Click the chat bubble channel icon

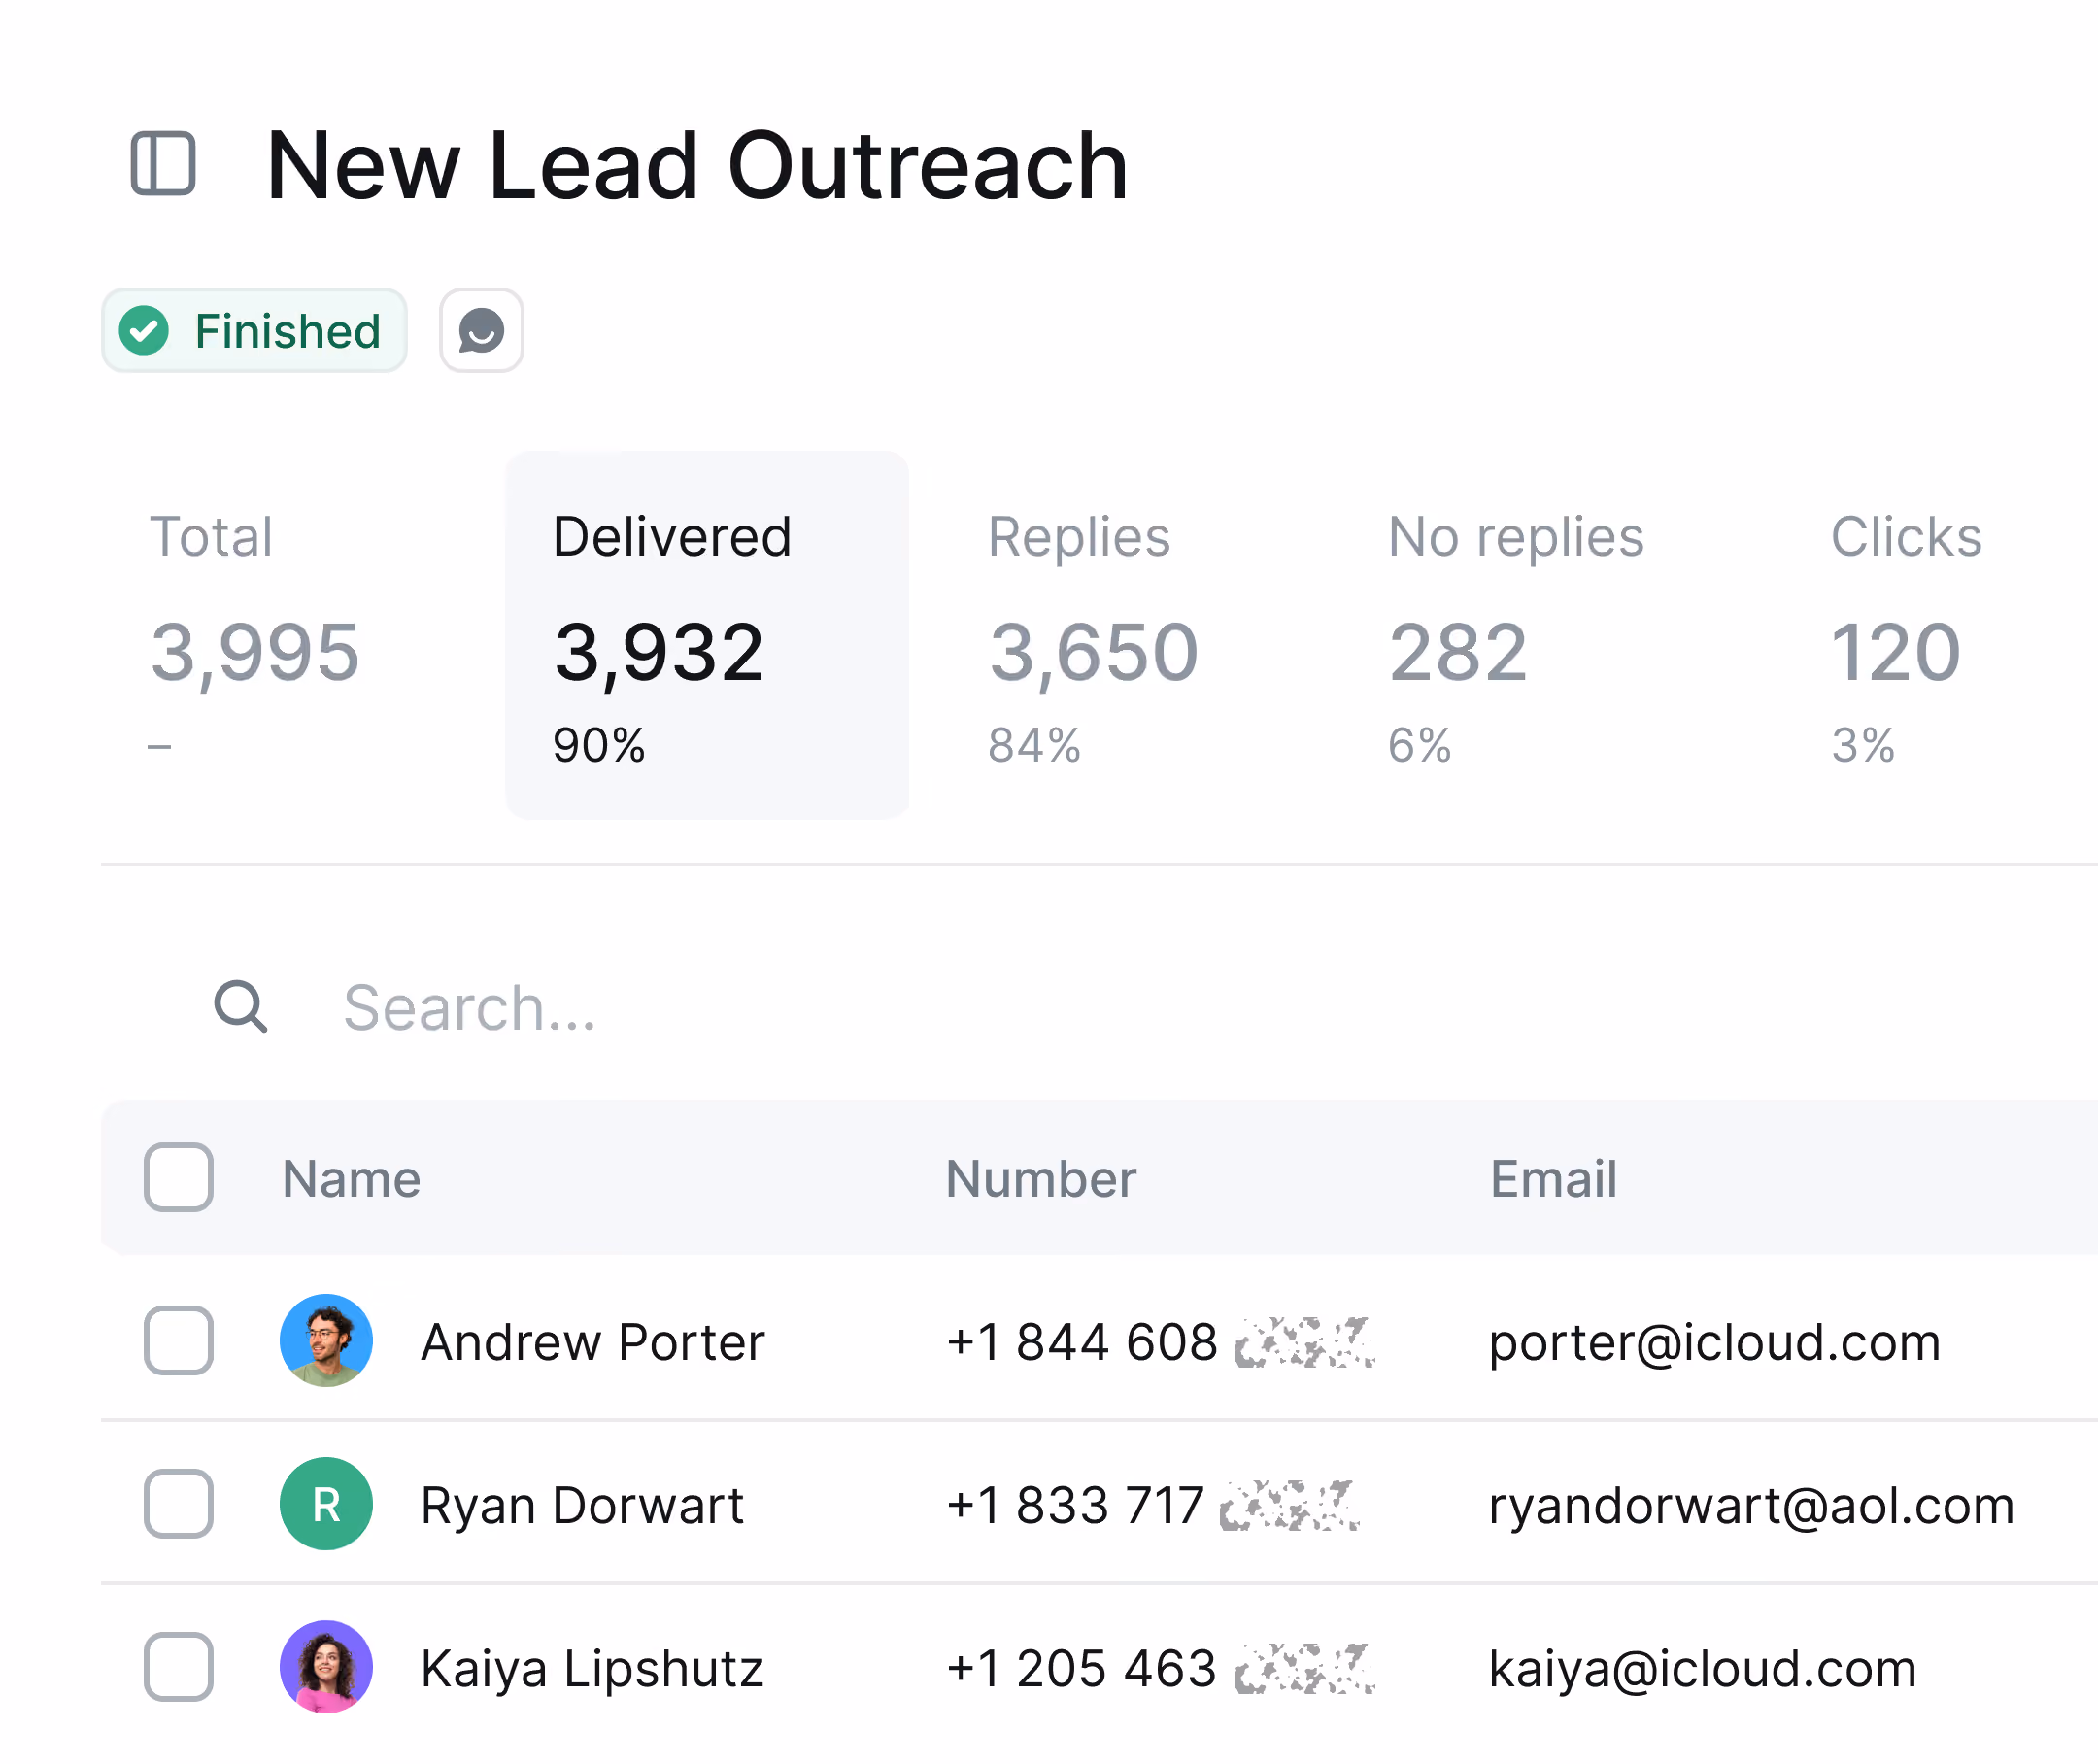481,331
